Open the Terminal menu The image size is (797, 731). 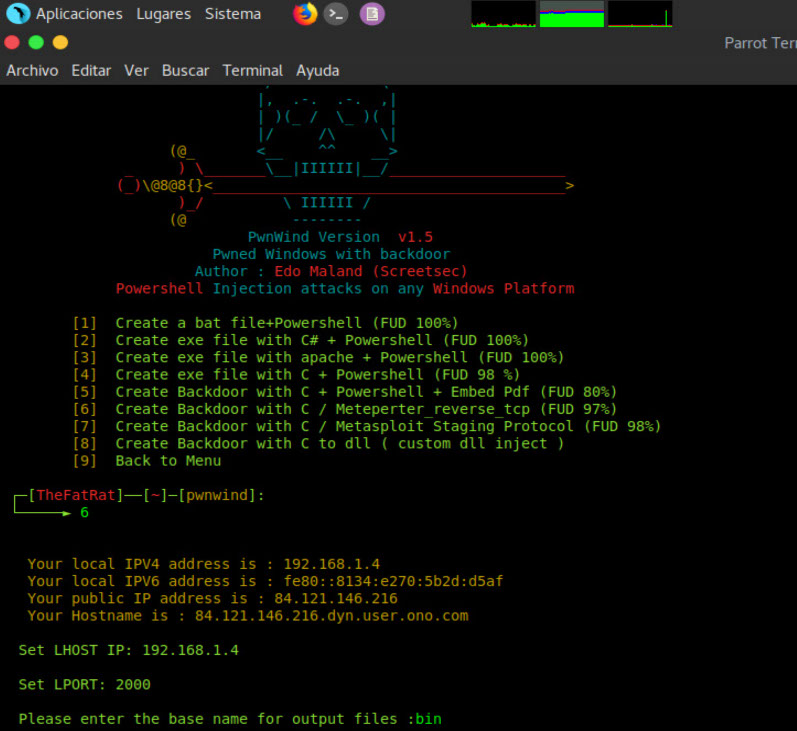(x=252, y=71)
